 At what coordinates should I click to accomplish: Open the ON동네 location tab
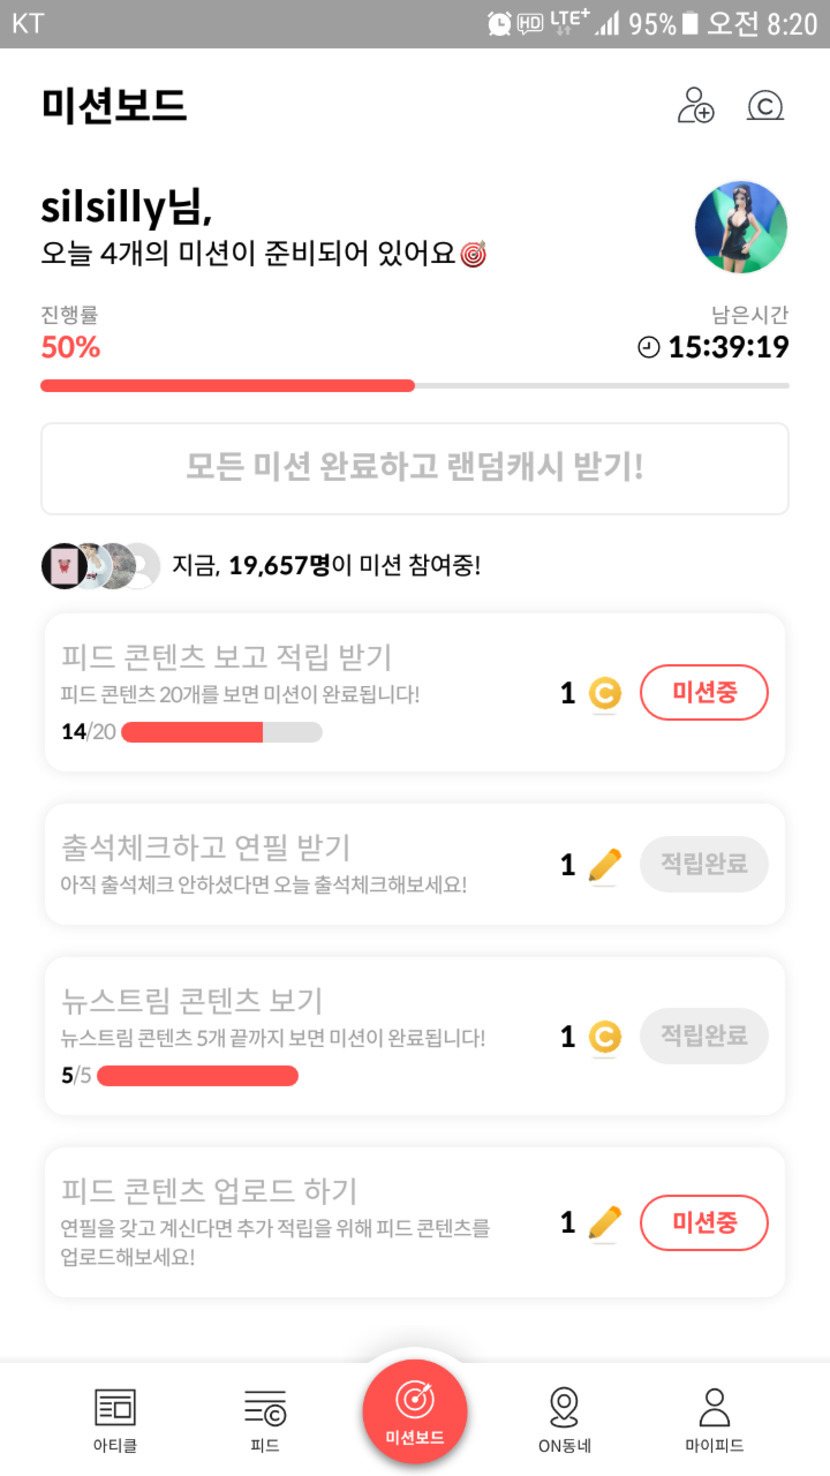coord(564,1418)
